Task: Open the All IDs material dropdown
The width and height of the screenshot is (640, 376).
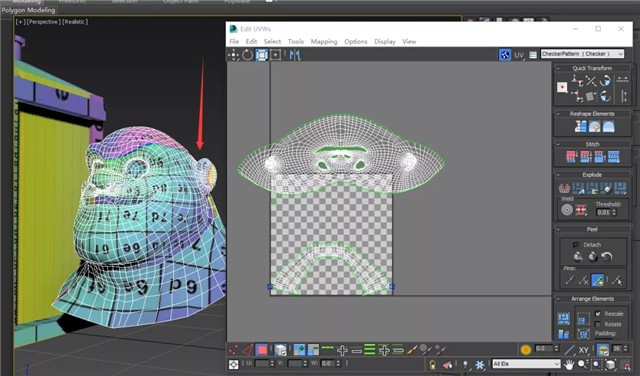Action: 526,363
